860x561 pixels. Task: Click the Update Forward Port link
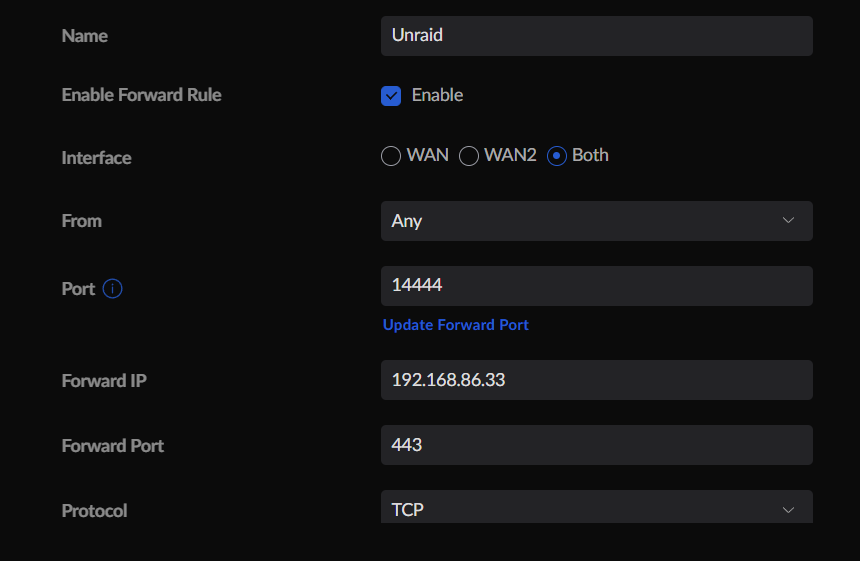pyautogui.click(x=455, y=325)
